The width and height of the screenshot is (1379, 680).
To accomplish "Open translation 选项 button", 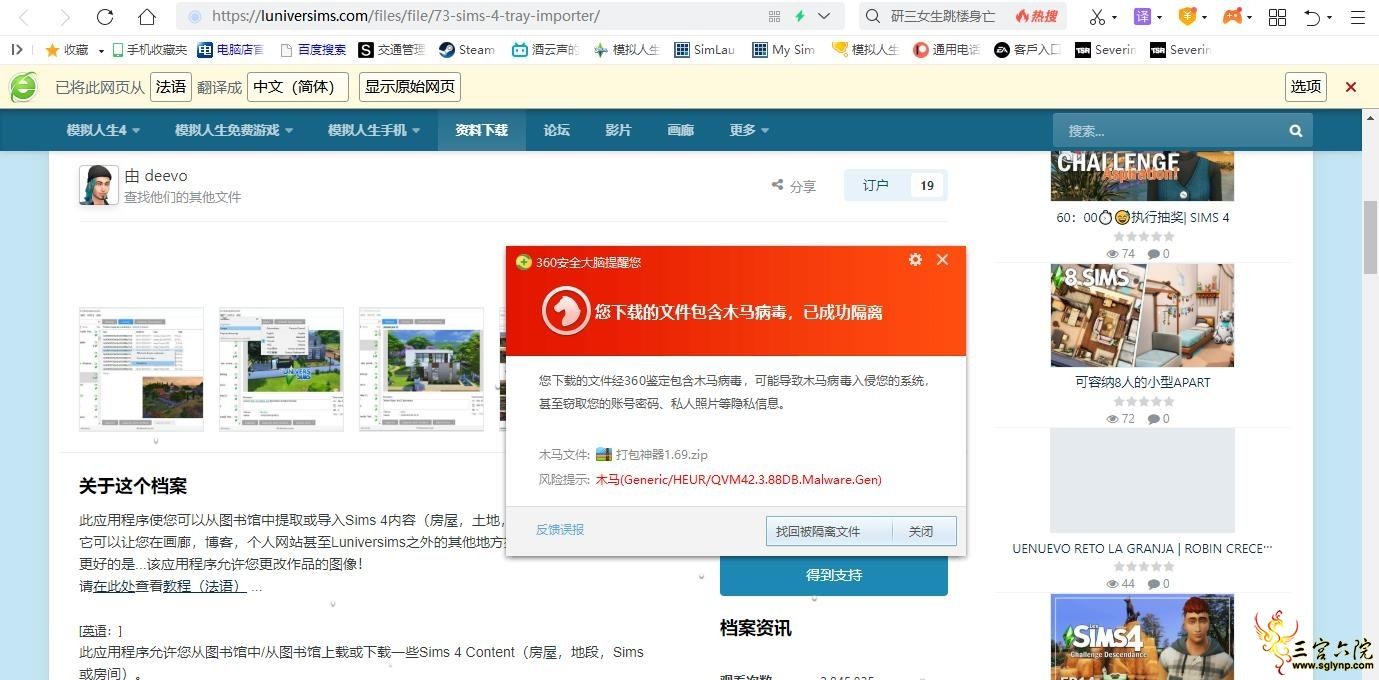I will tap(1306, 87).
